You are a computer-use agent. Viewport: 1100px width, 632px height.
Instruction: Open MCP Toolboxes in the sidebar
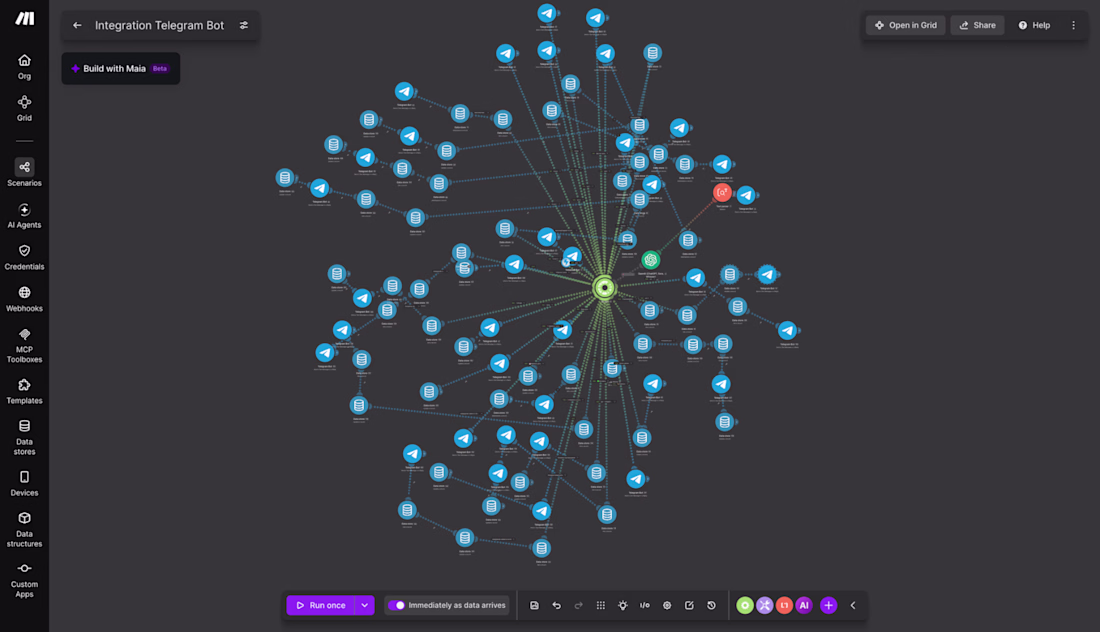[x=25, y=346]
